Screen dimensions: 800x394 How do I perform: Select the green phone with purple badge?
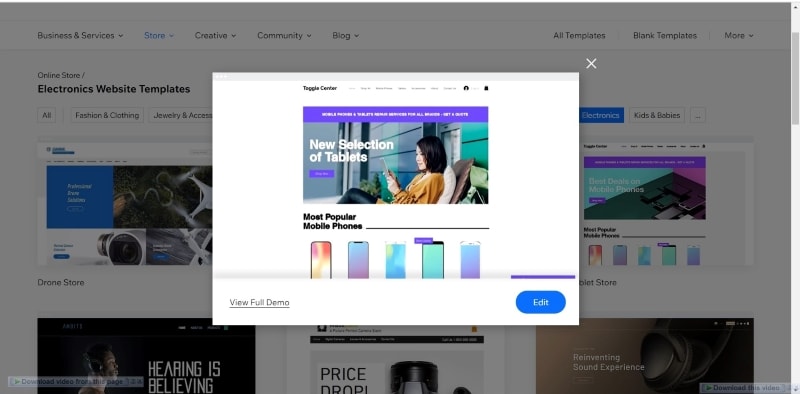[433, 260]
